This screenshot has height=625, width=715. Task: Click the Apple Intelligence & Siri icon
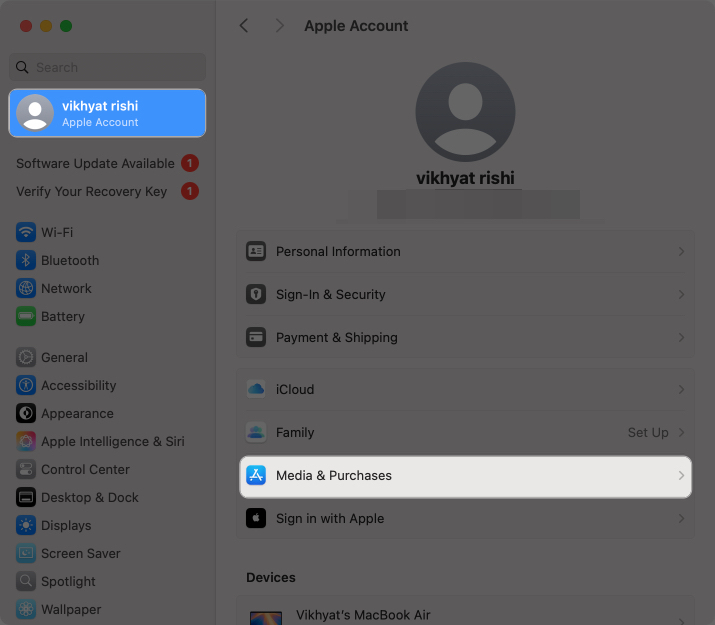(x=26, y=441)
